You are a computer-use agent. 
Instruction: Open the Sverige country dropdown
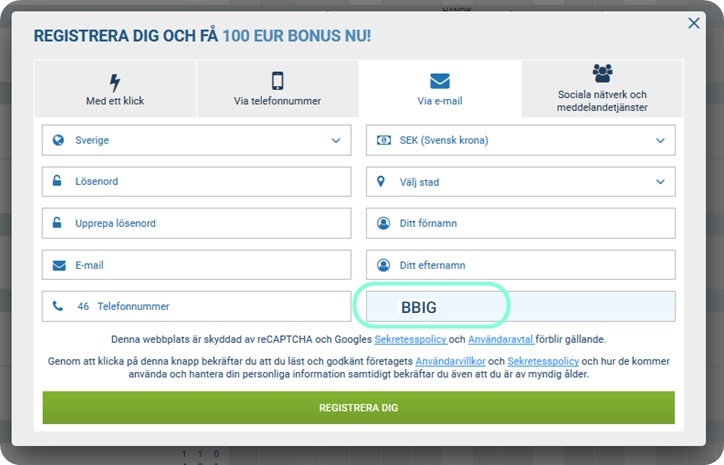(x=196, y=140)
